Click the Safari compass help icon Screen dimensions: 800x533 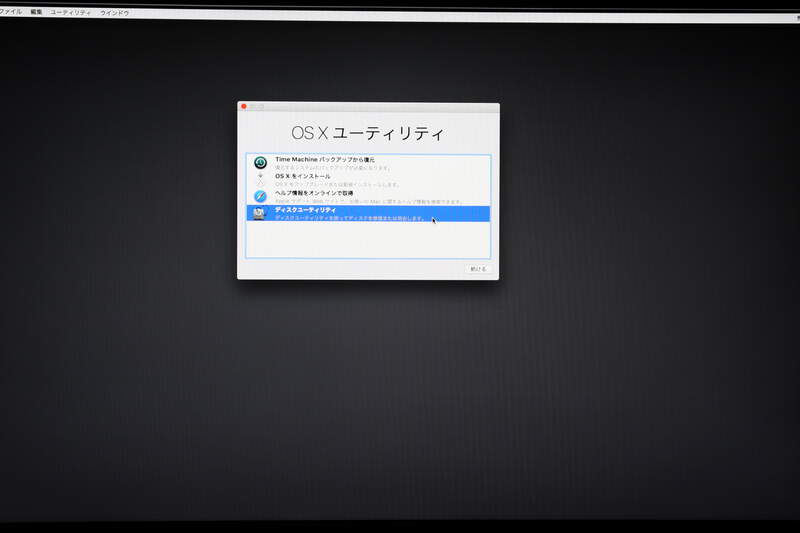point(260,196)
